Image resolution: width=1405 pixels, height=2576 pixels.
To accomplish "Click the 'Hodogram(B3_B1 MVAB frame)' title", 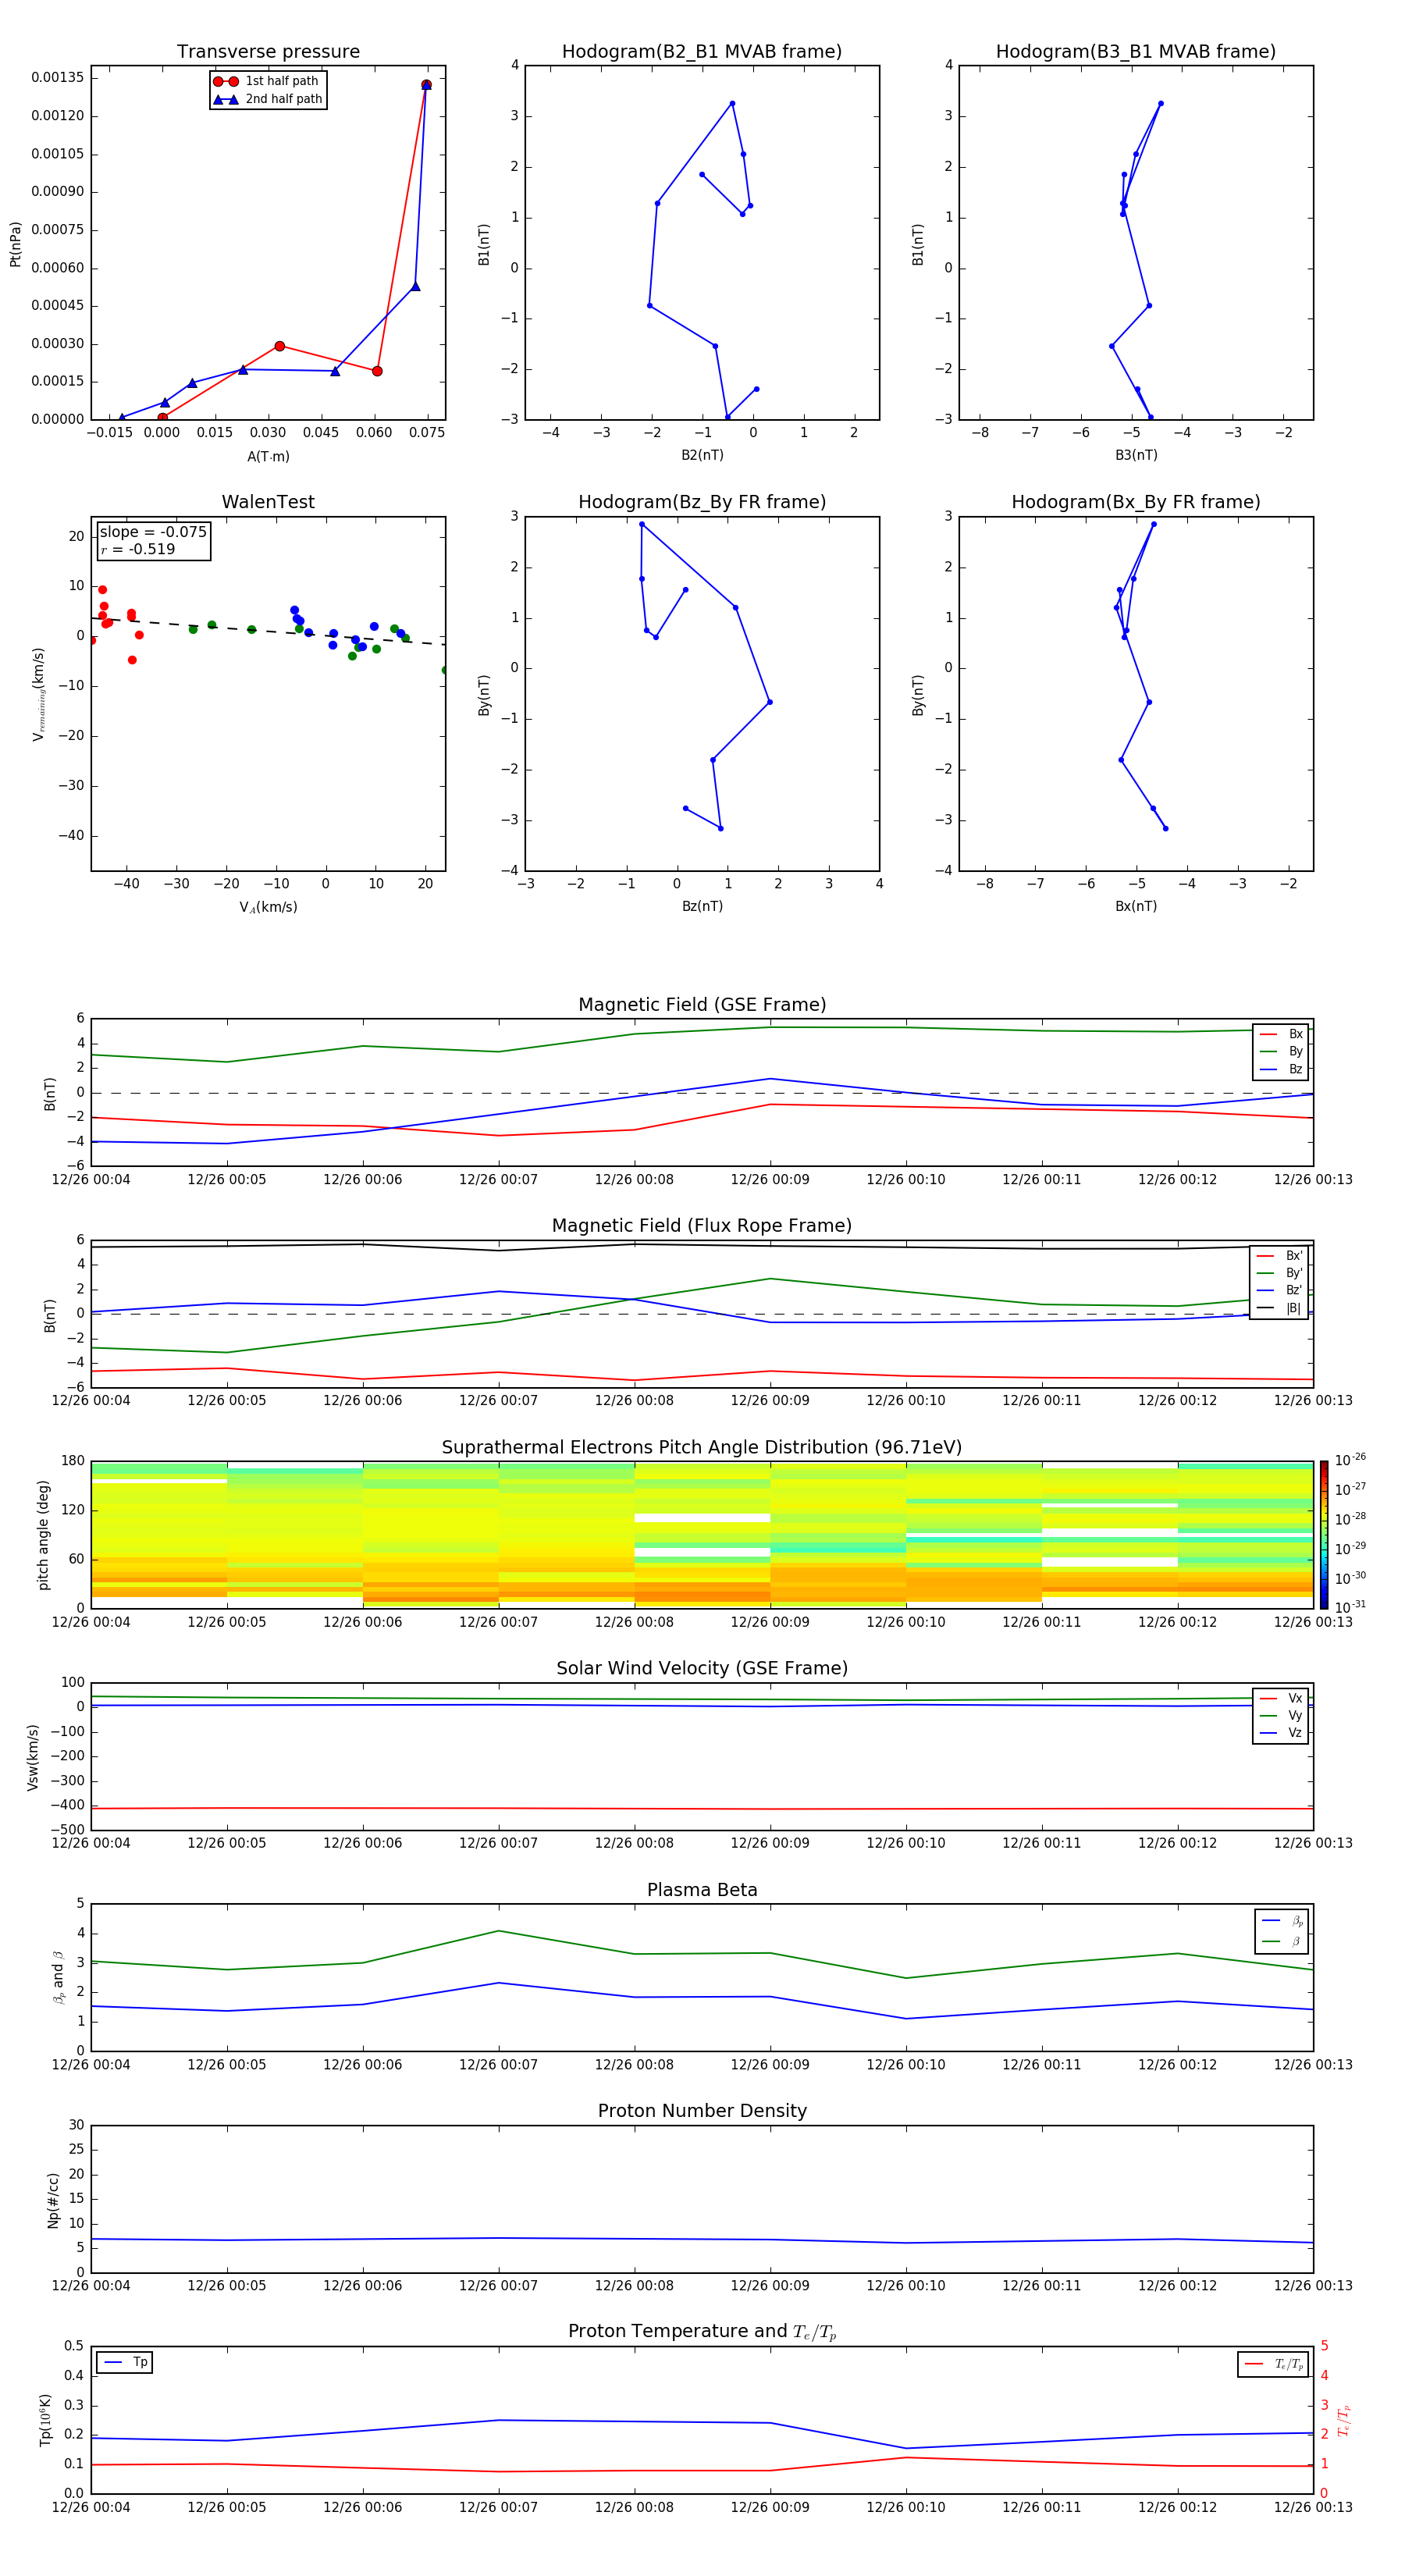I will tap(1136, 52).
